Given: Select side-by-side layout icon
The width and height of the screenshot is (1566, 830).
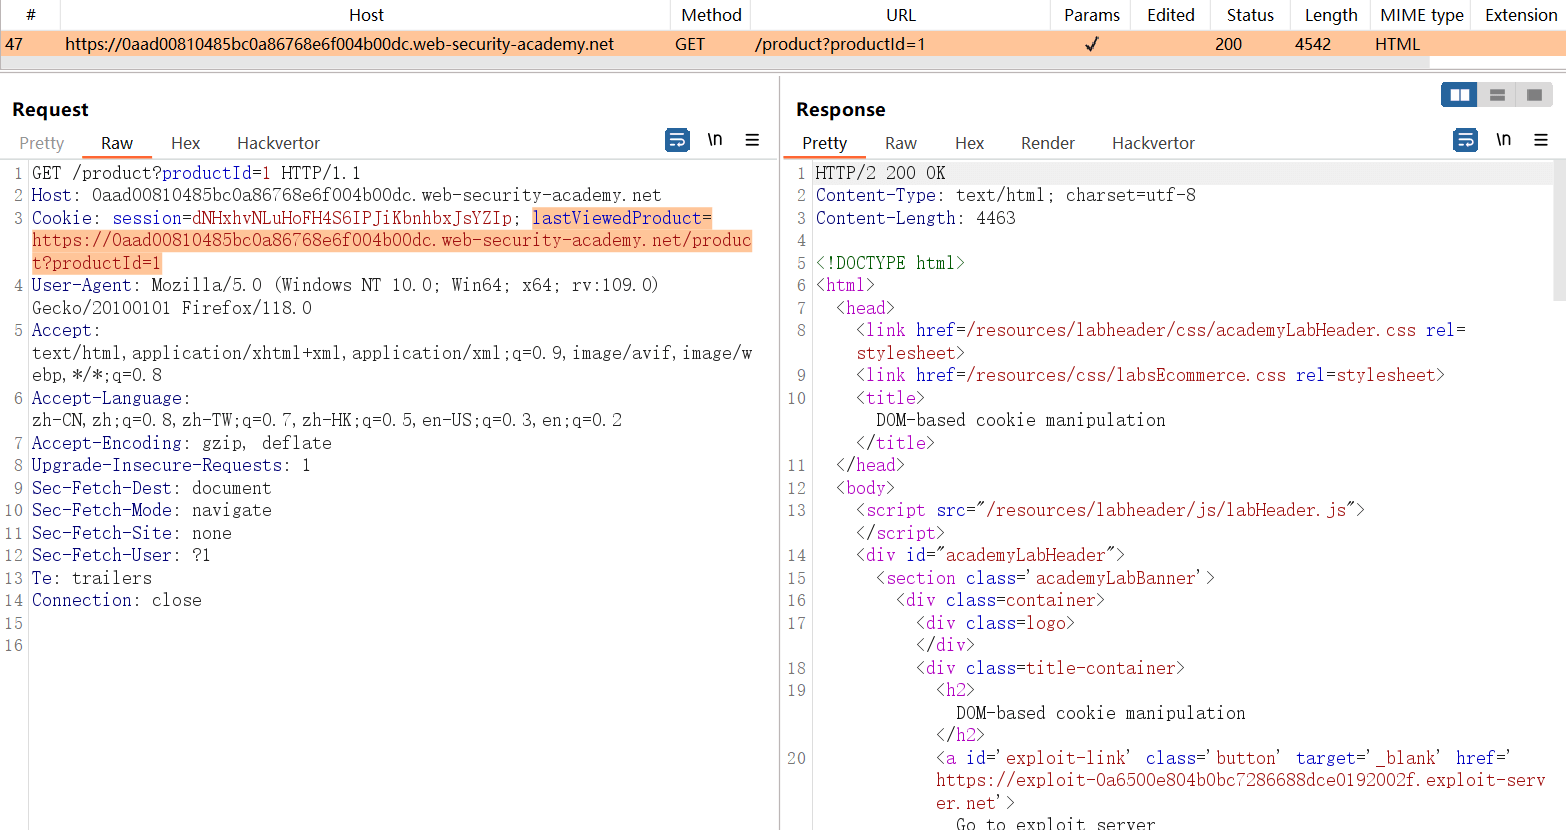Looking at the screenshot, I should click(x=1459, y=95).
